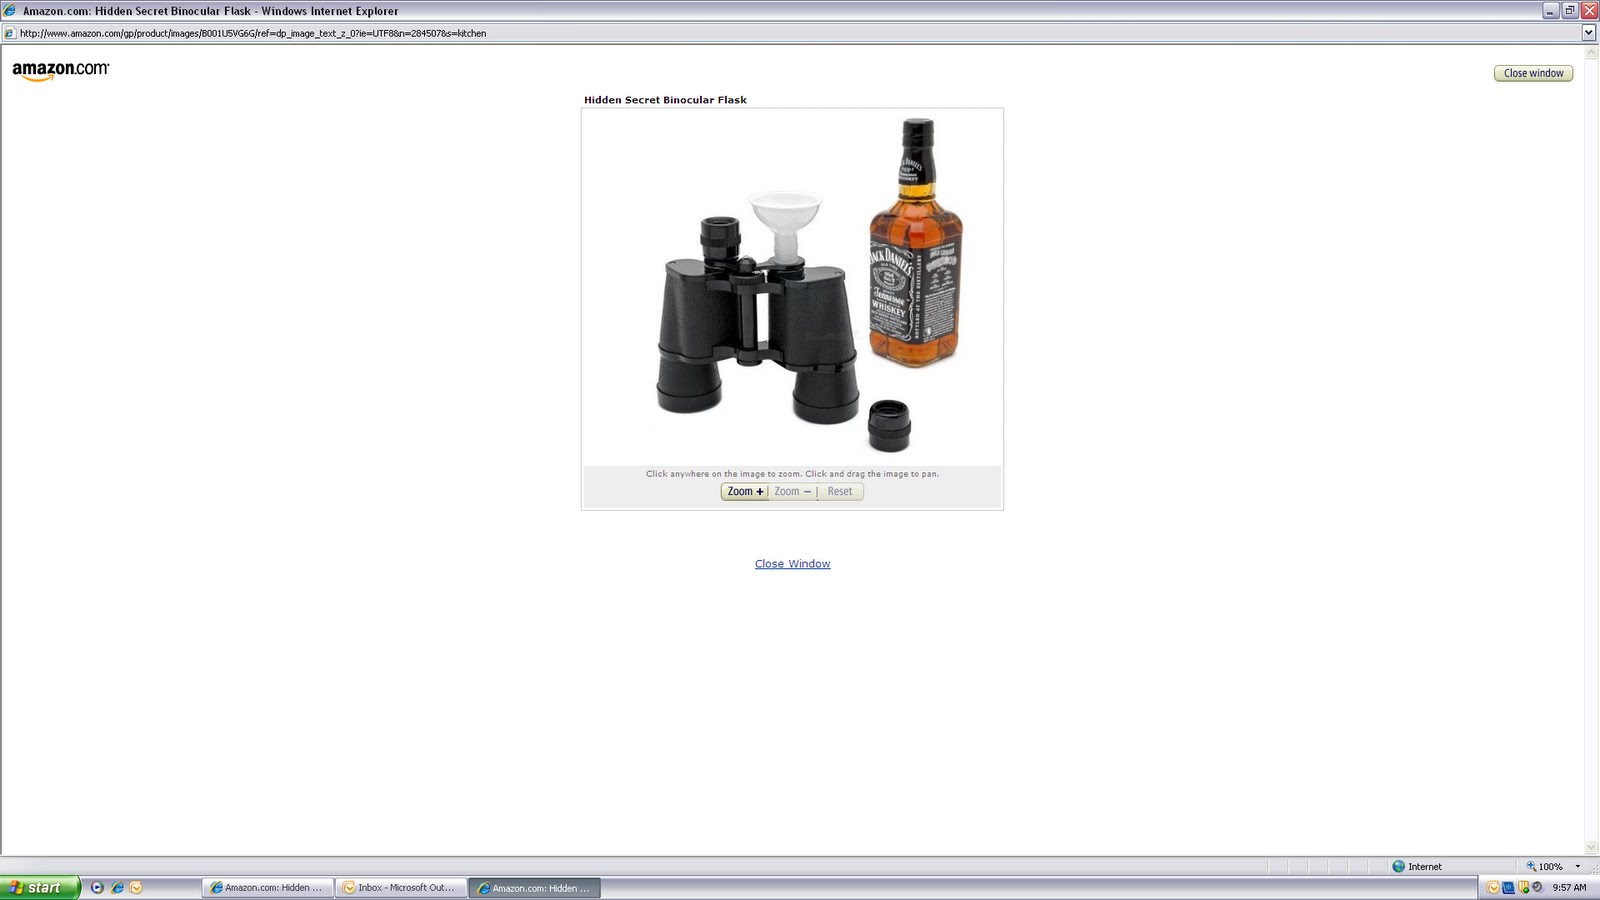
Task: Launch Windows Media Player from Quick Launch
Action: [97, 887]
